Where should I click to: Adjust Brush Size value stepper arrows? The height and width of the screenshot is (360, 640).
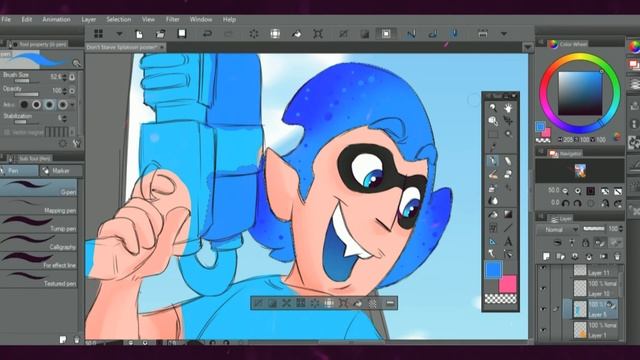coord(64,77)
